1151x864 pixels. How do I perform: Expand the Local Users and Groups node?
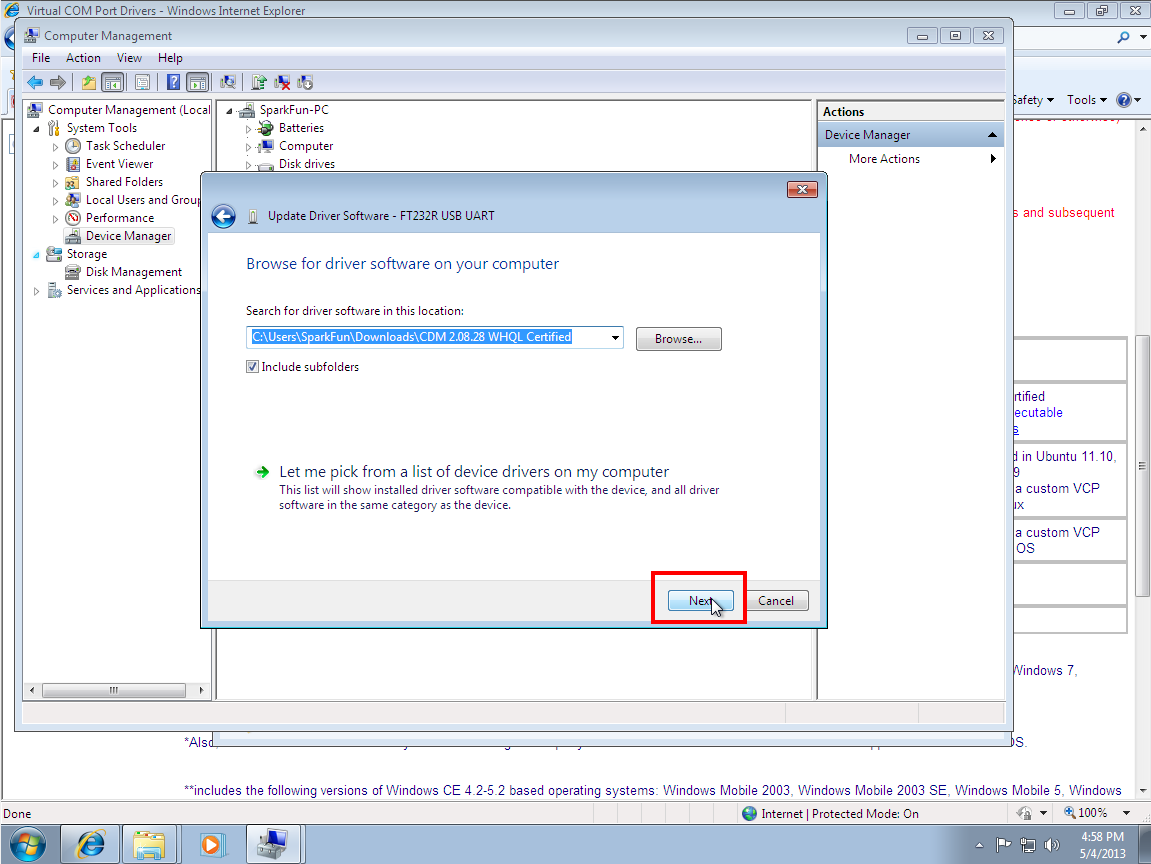click(x=55, y=200)
